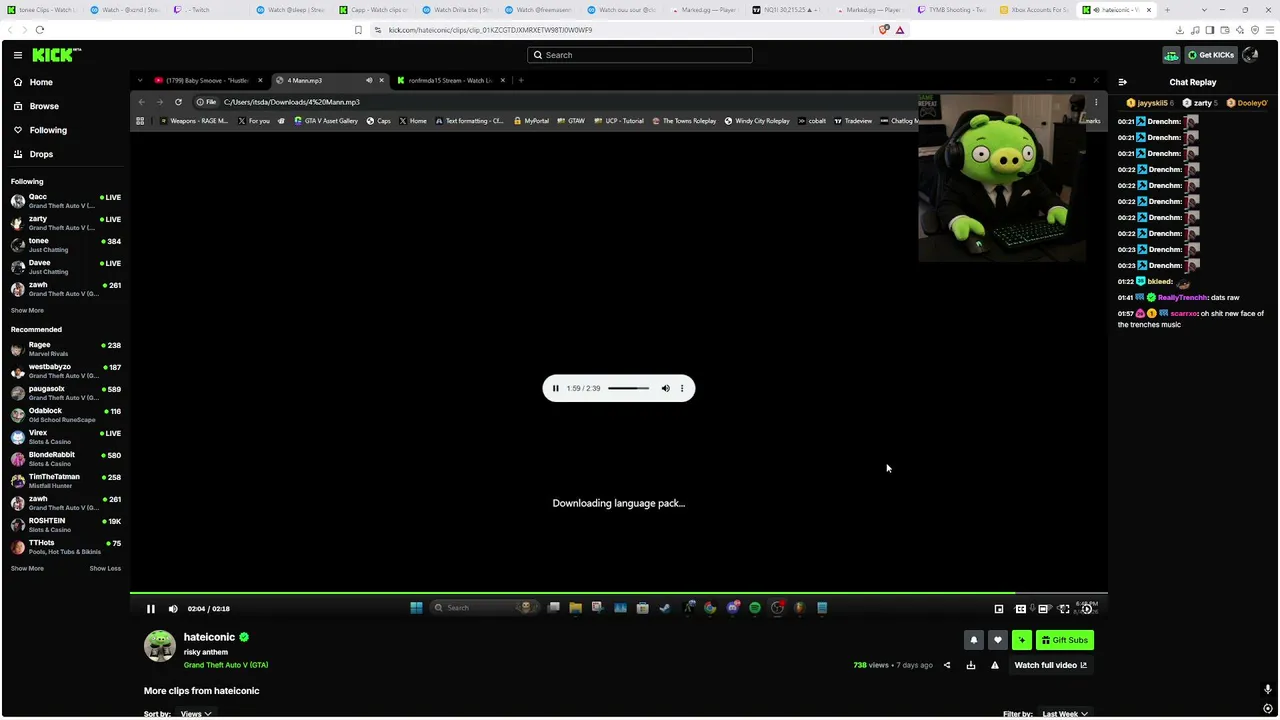
Task: Click Watch full video
Action: pos(1050,665)
